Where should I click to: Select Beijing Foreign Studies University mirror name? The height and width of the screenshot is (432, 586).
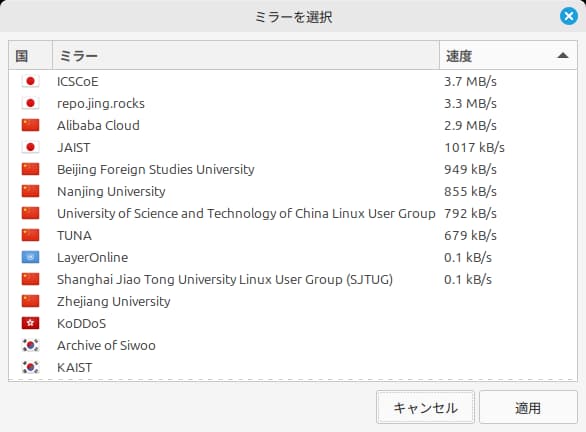pos(156,170)
